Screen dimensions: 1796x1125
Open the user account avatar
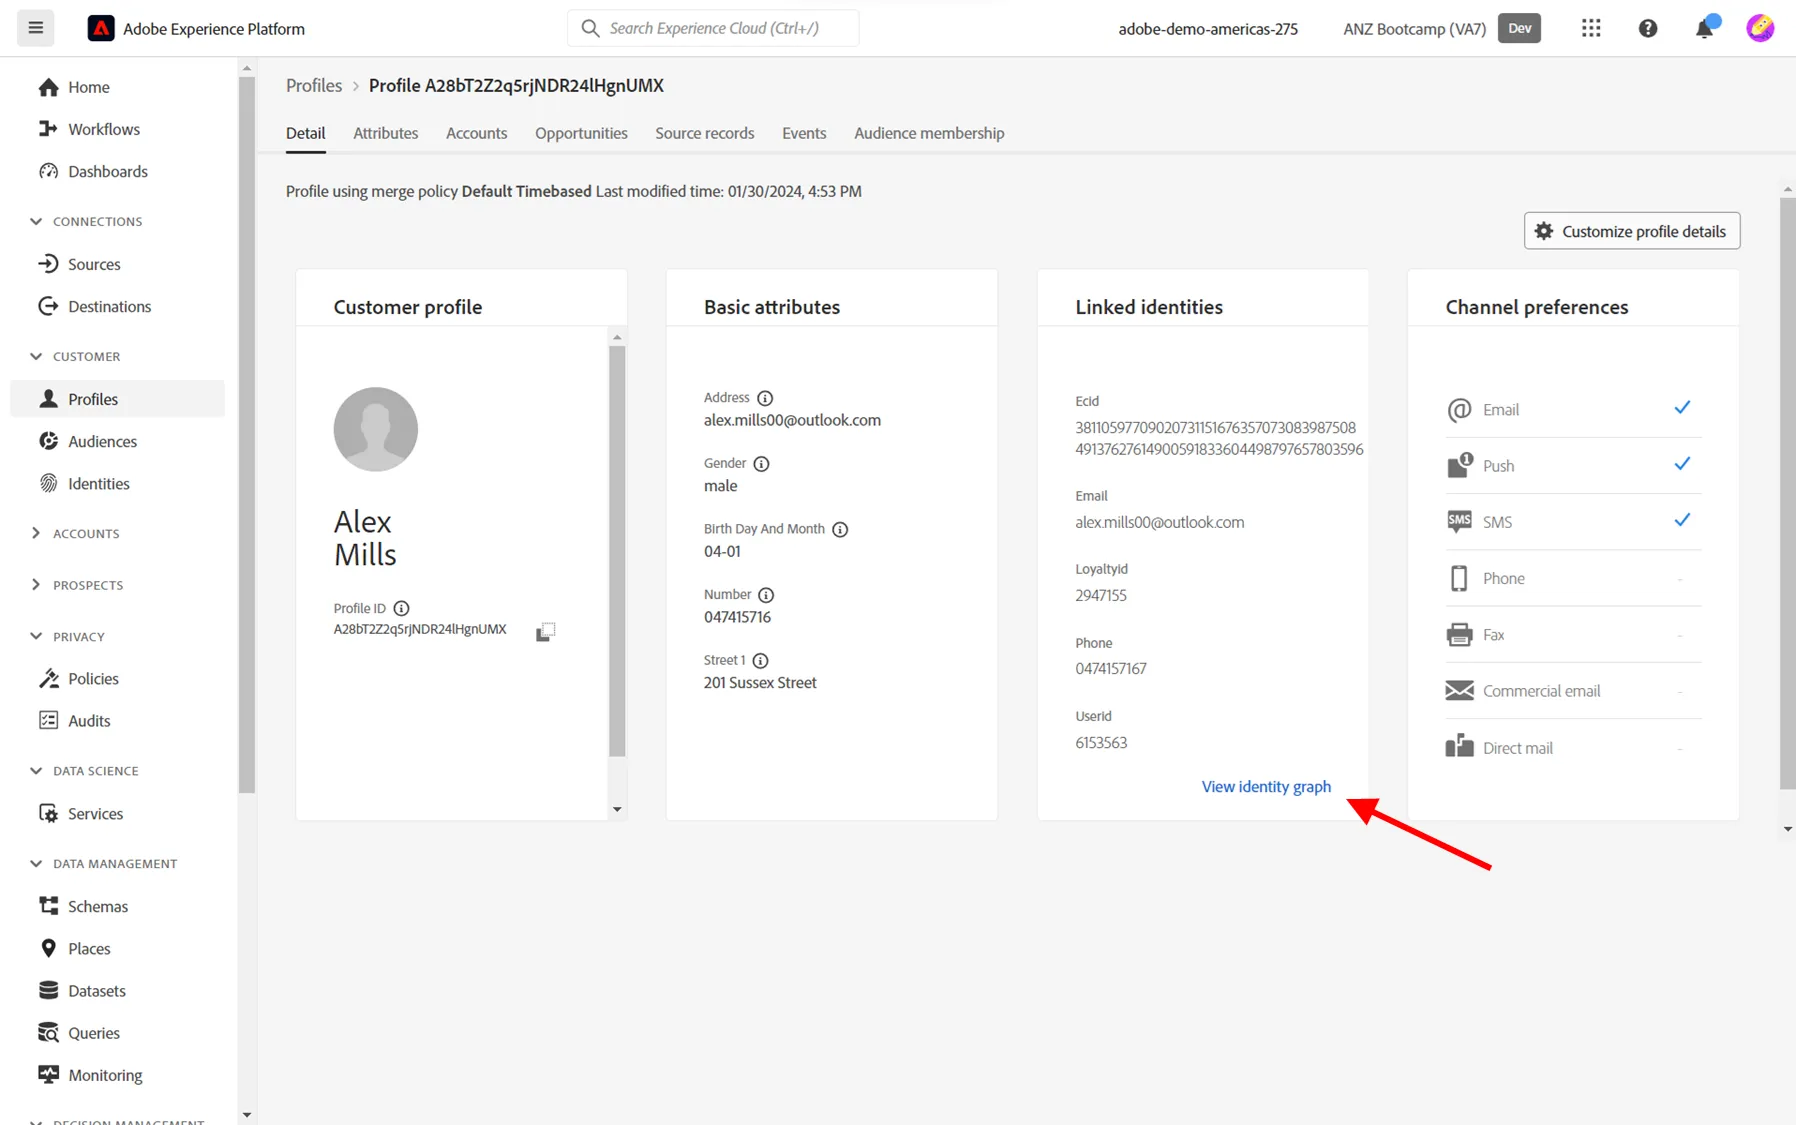(1760, 28)
